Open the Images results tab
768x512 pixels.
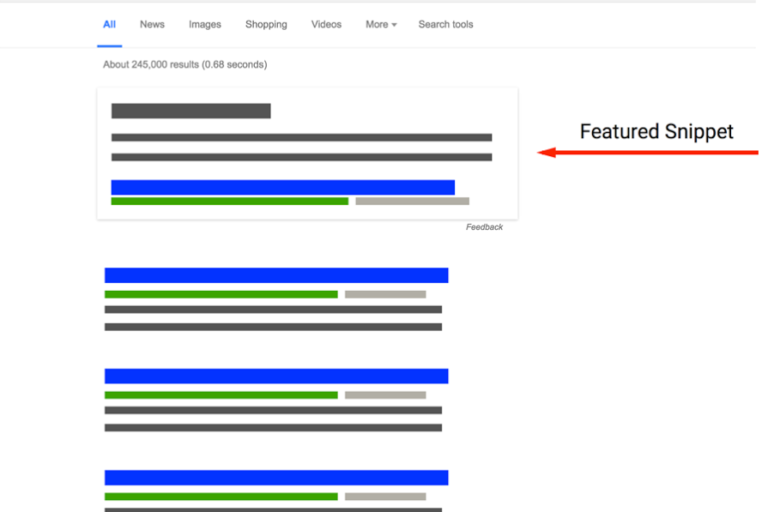point(205,24)
